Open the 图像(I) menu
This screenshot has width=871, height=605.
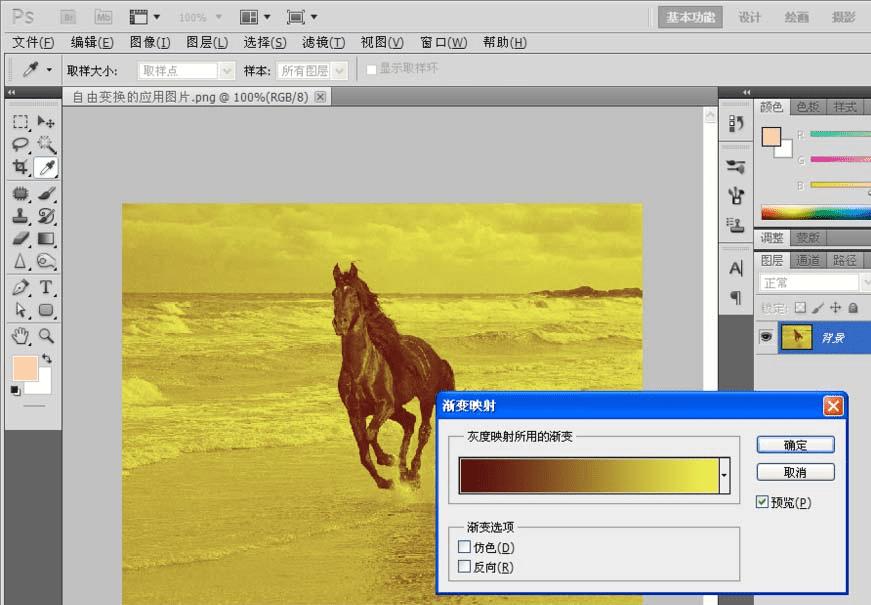149,42
